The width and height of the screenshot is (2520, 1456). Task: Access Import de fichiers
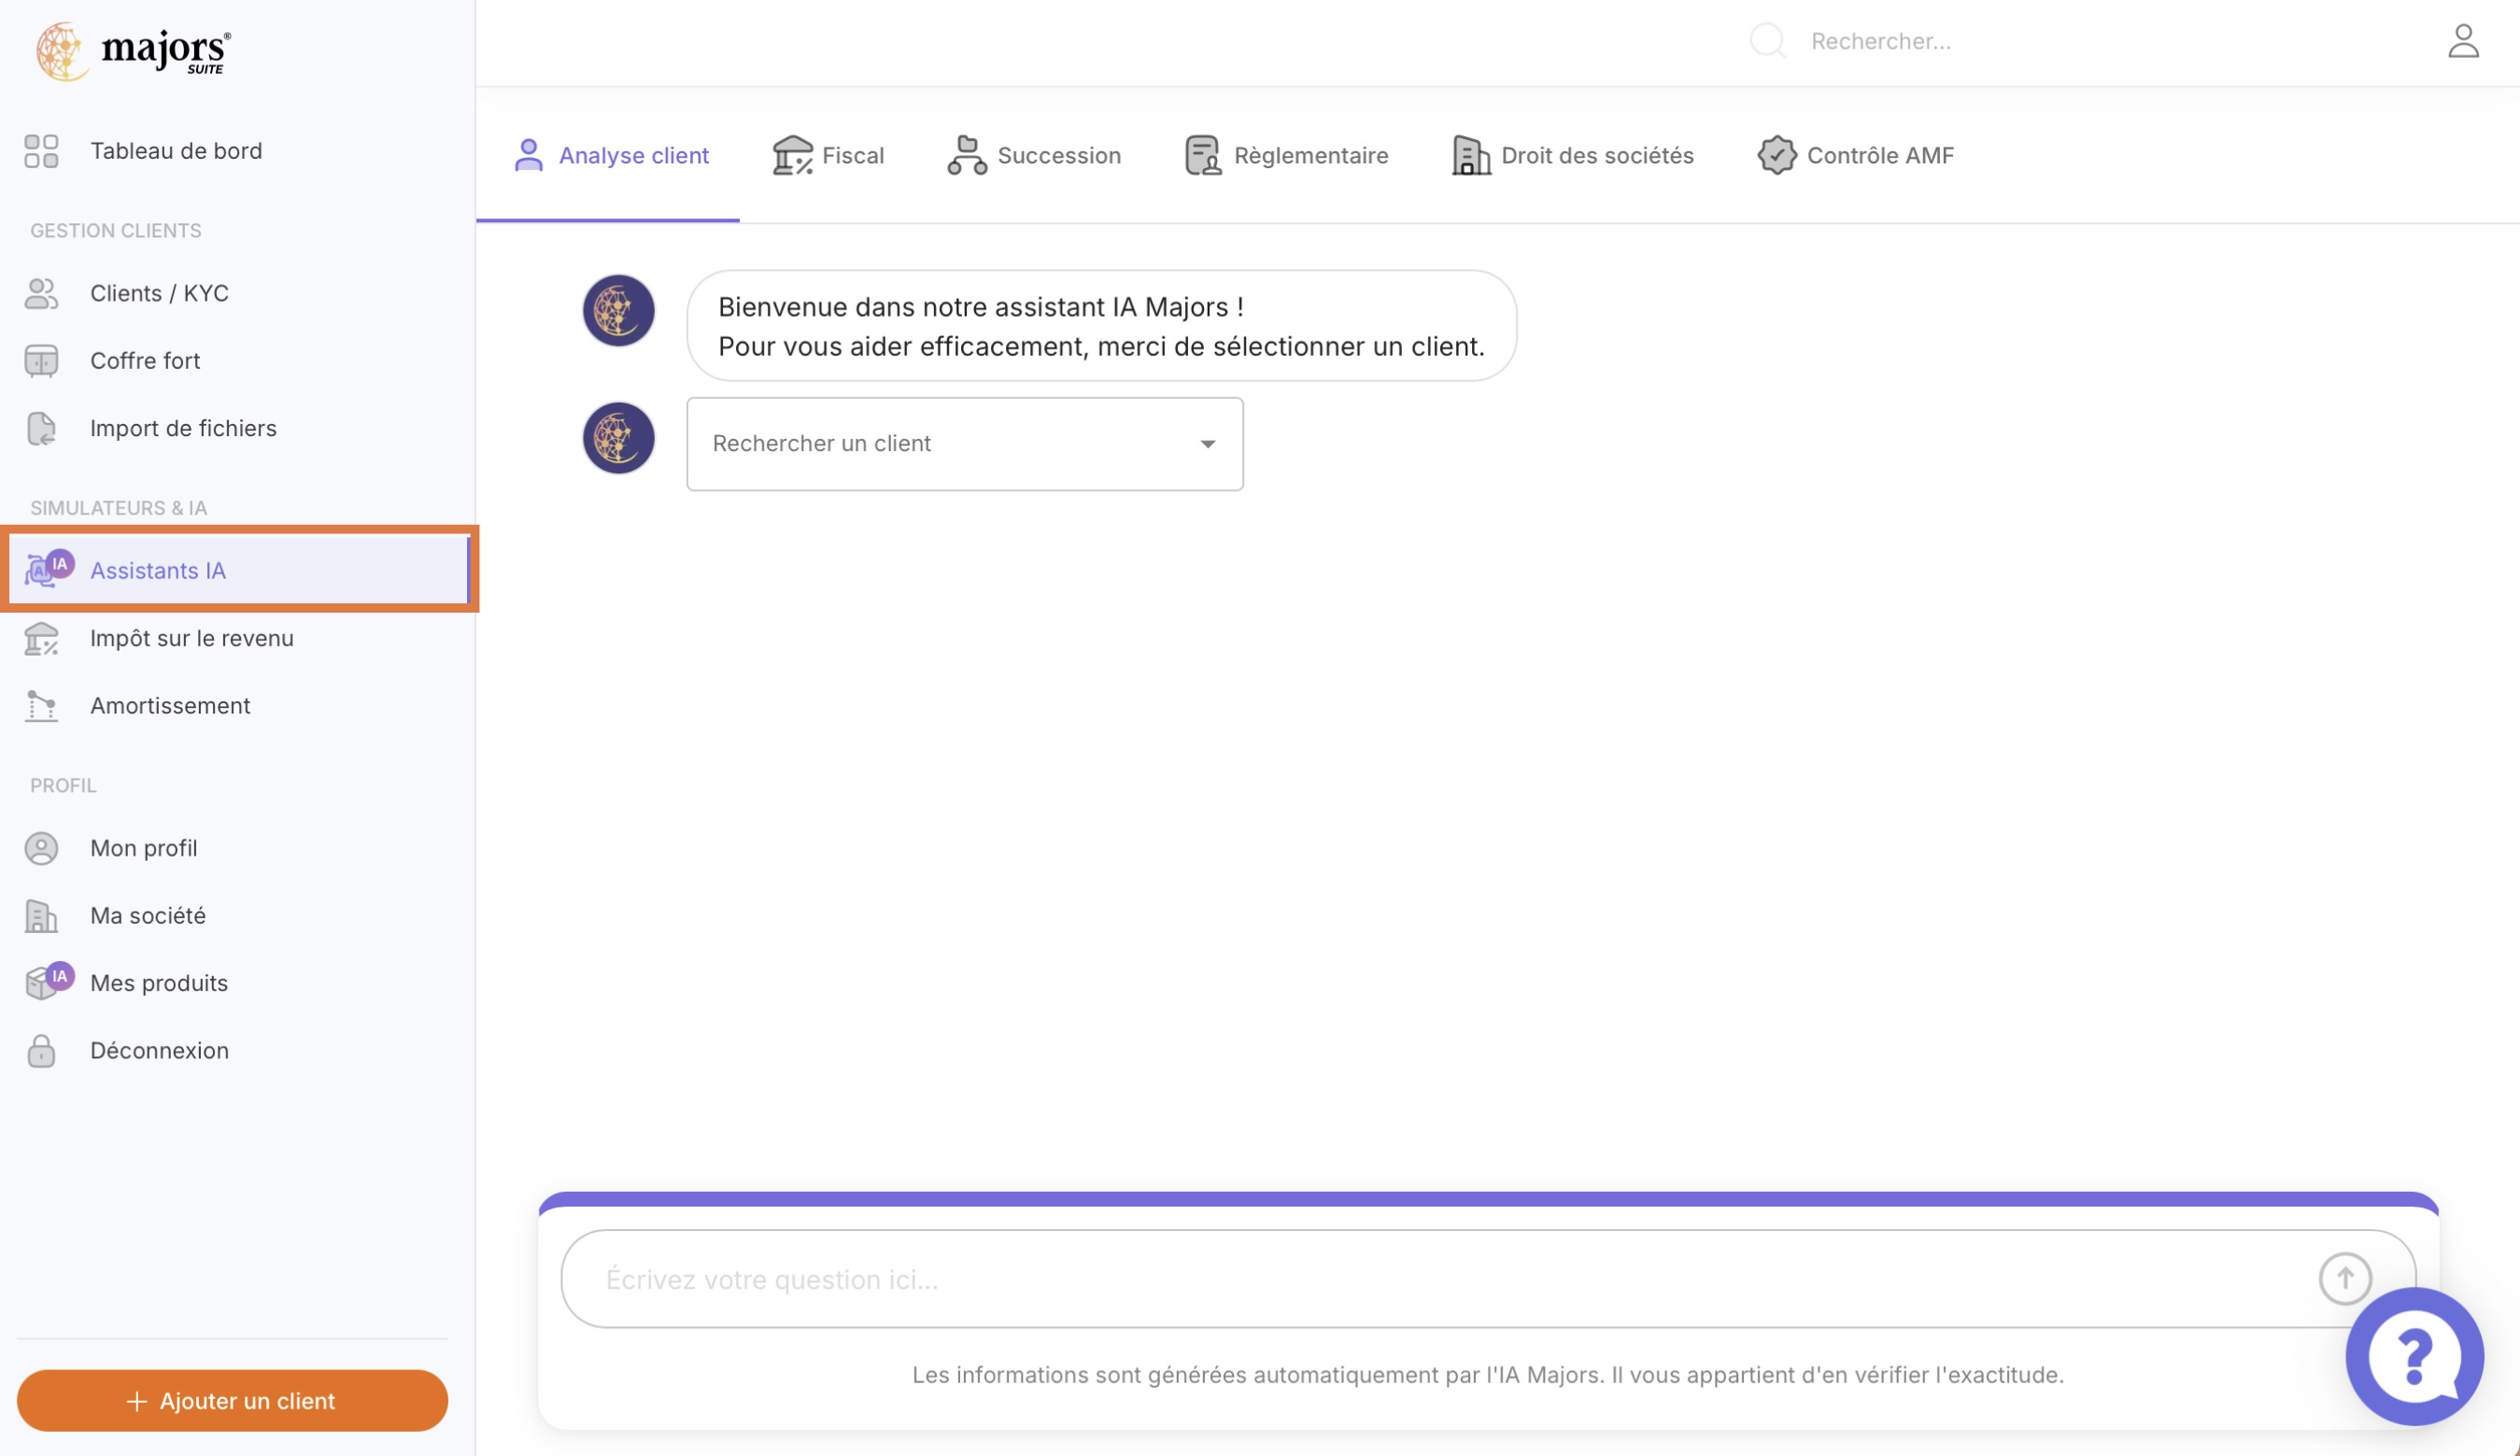pos(183,428)
